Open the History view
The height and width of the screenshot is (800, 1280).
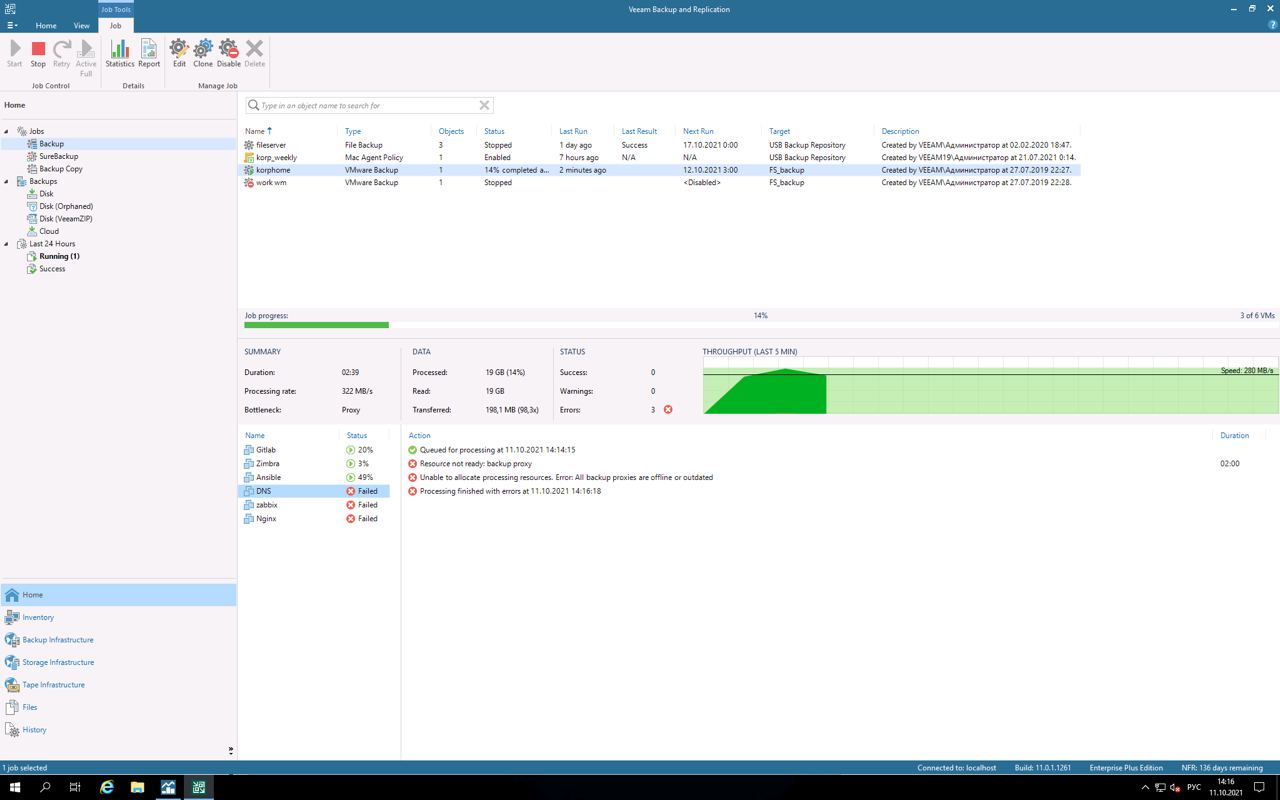click(x=118, y=730)
